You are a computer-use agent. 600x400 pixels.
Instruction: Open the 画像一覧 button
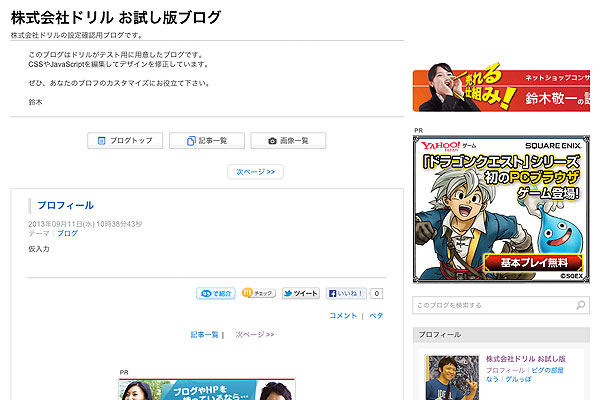(x=288, y=140)
